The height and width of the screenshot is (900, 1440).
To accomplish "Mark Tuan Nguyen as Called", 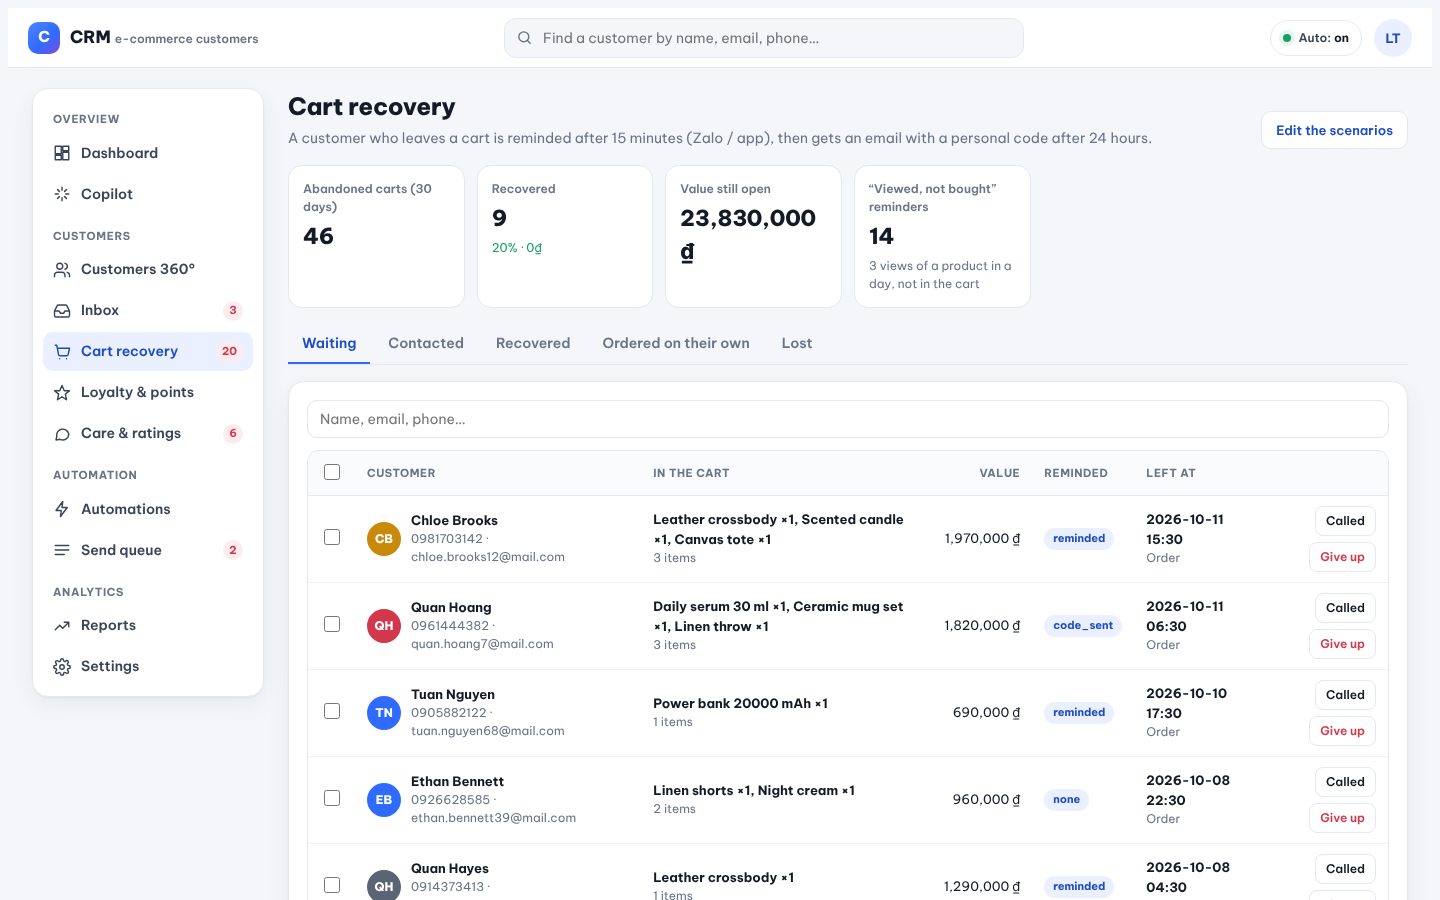I will click(1345, 695).
